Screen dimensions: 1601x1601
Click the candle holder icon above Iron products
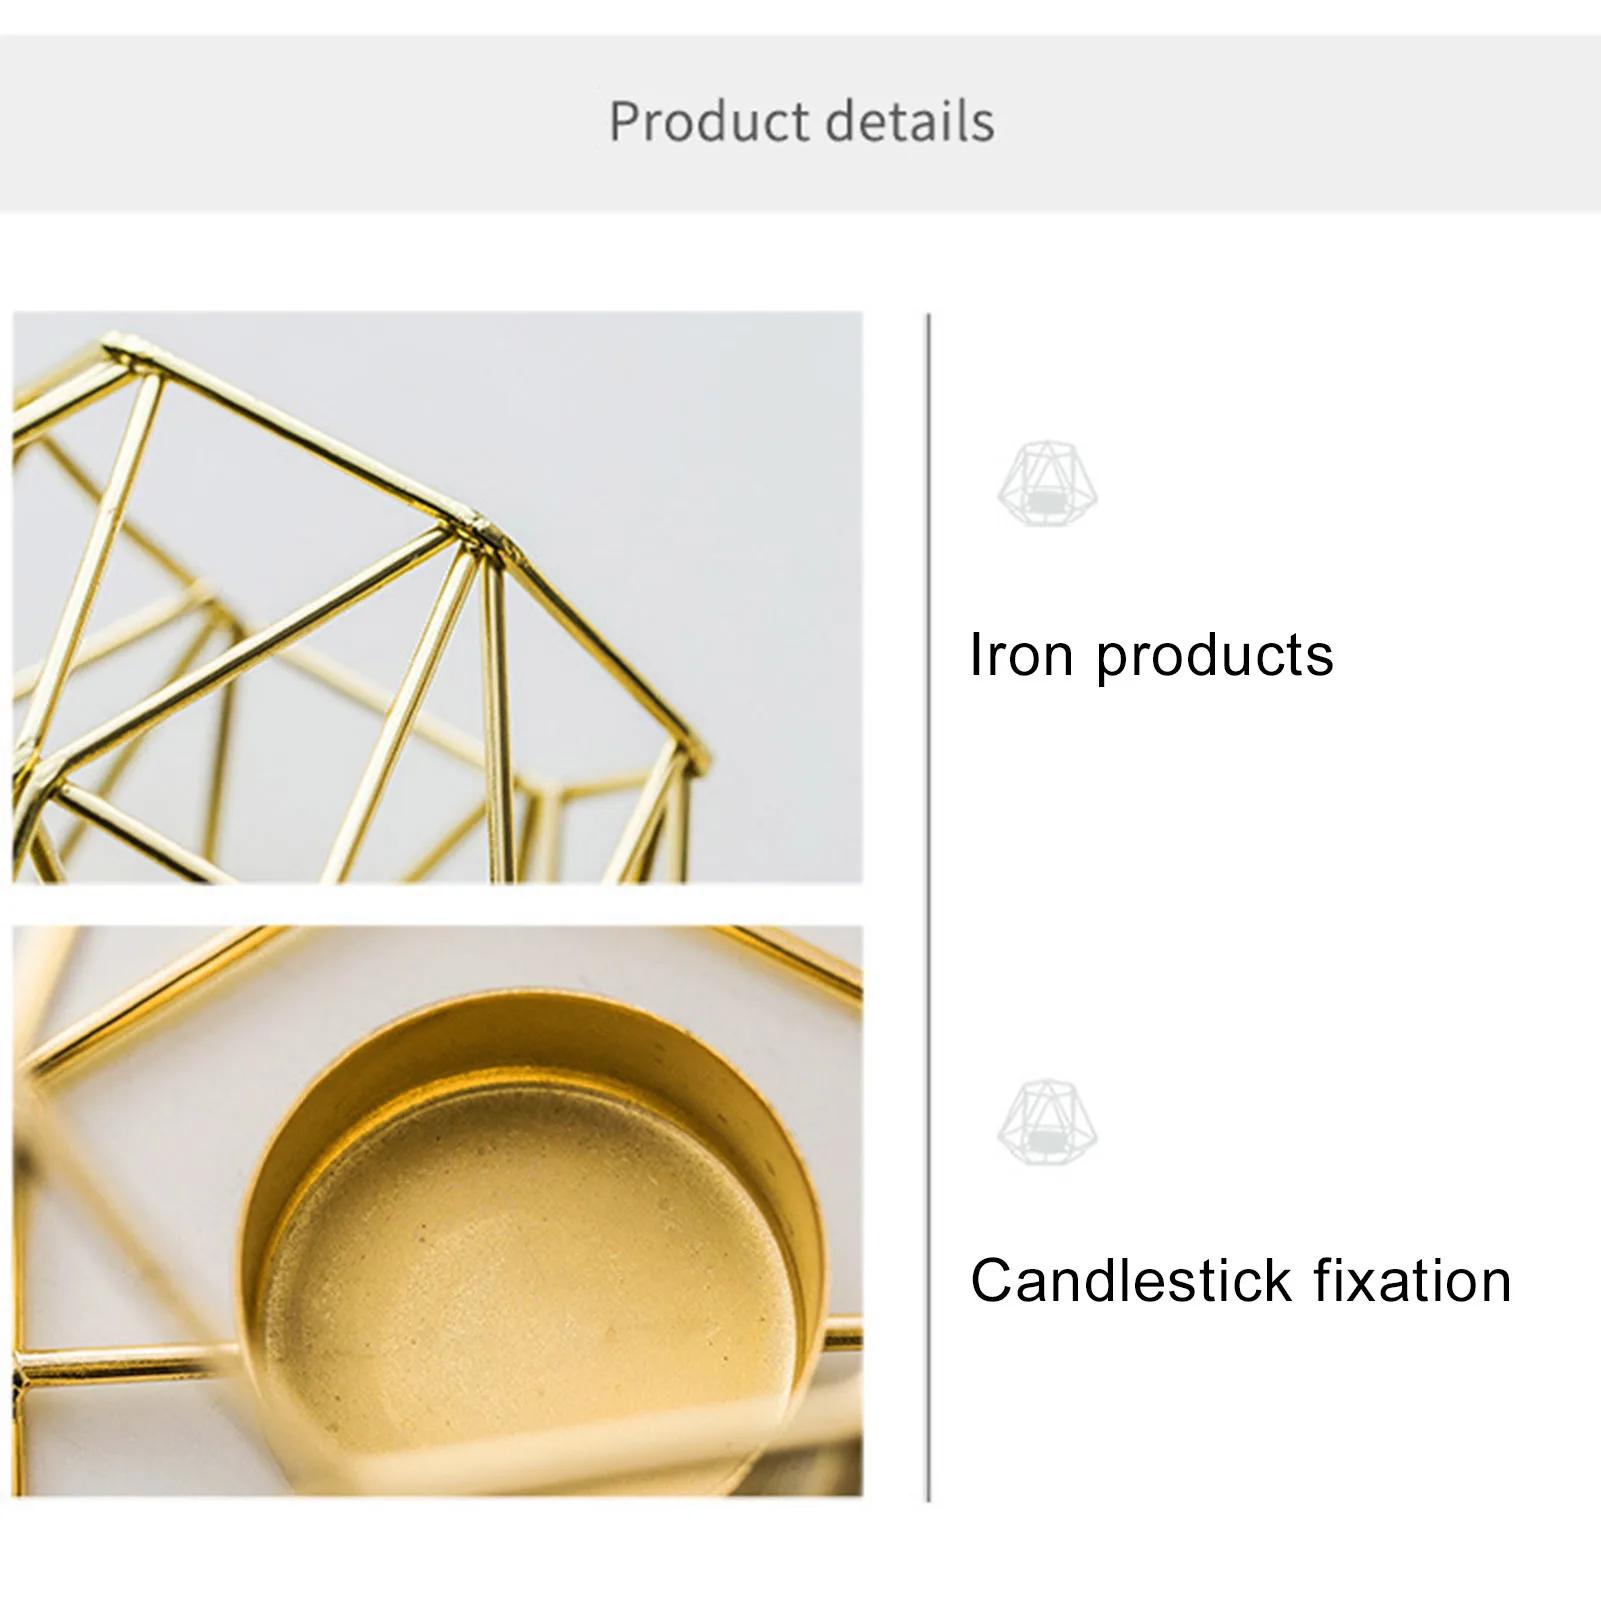[x=1047, y=484]
